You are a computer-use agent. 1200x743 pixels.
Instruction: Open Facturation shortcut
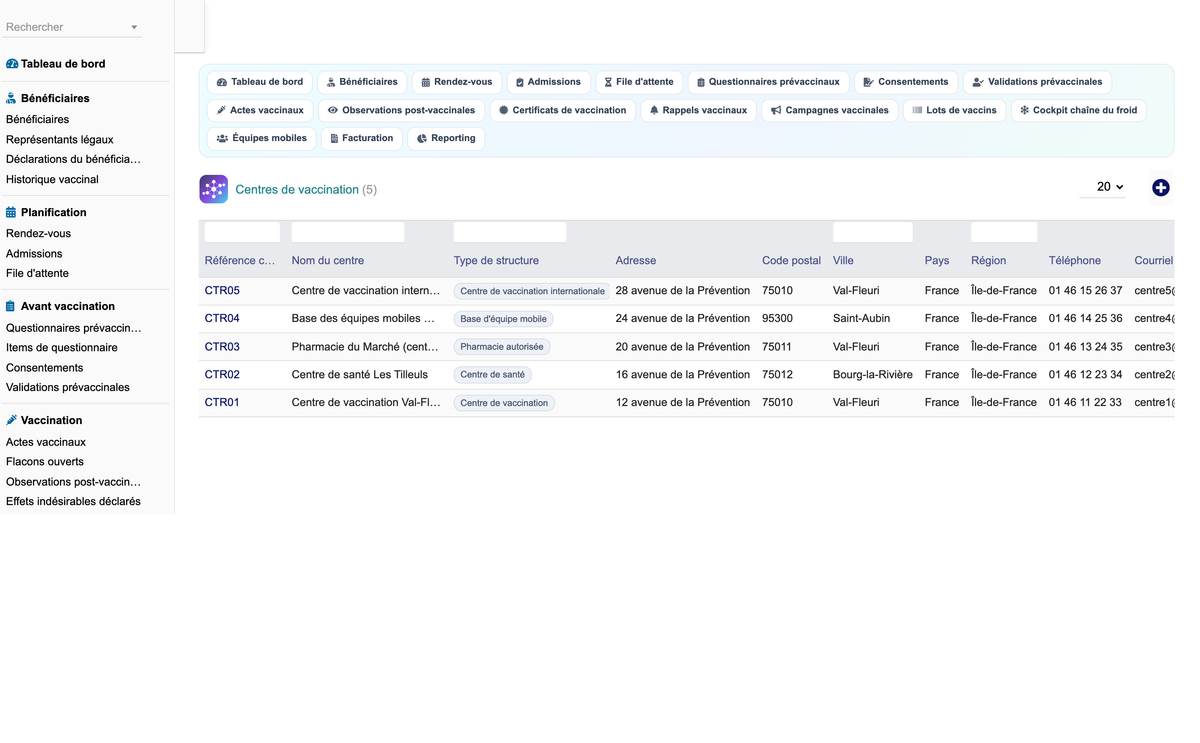[362, 138]
